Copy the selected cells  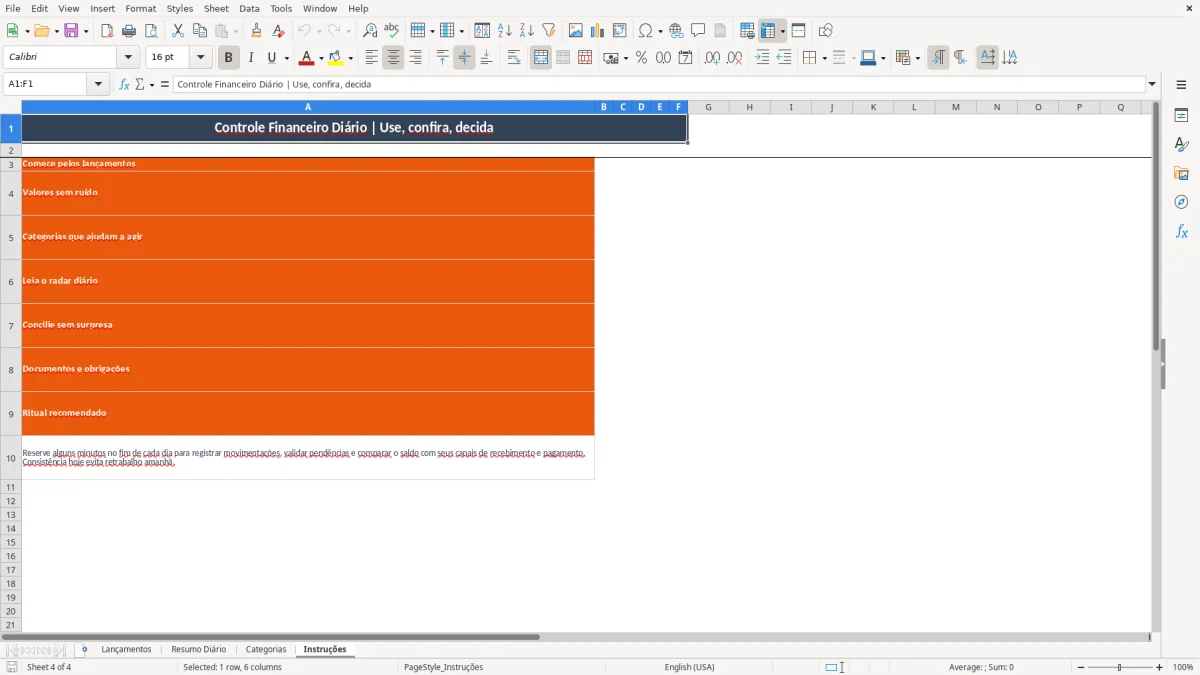coord(200,31)
